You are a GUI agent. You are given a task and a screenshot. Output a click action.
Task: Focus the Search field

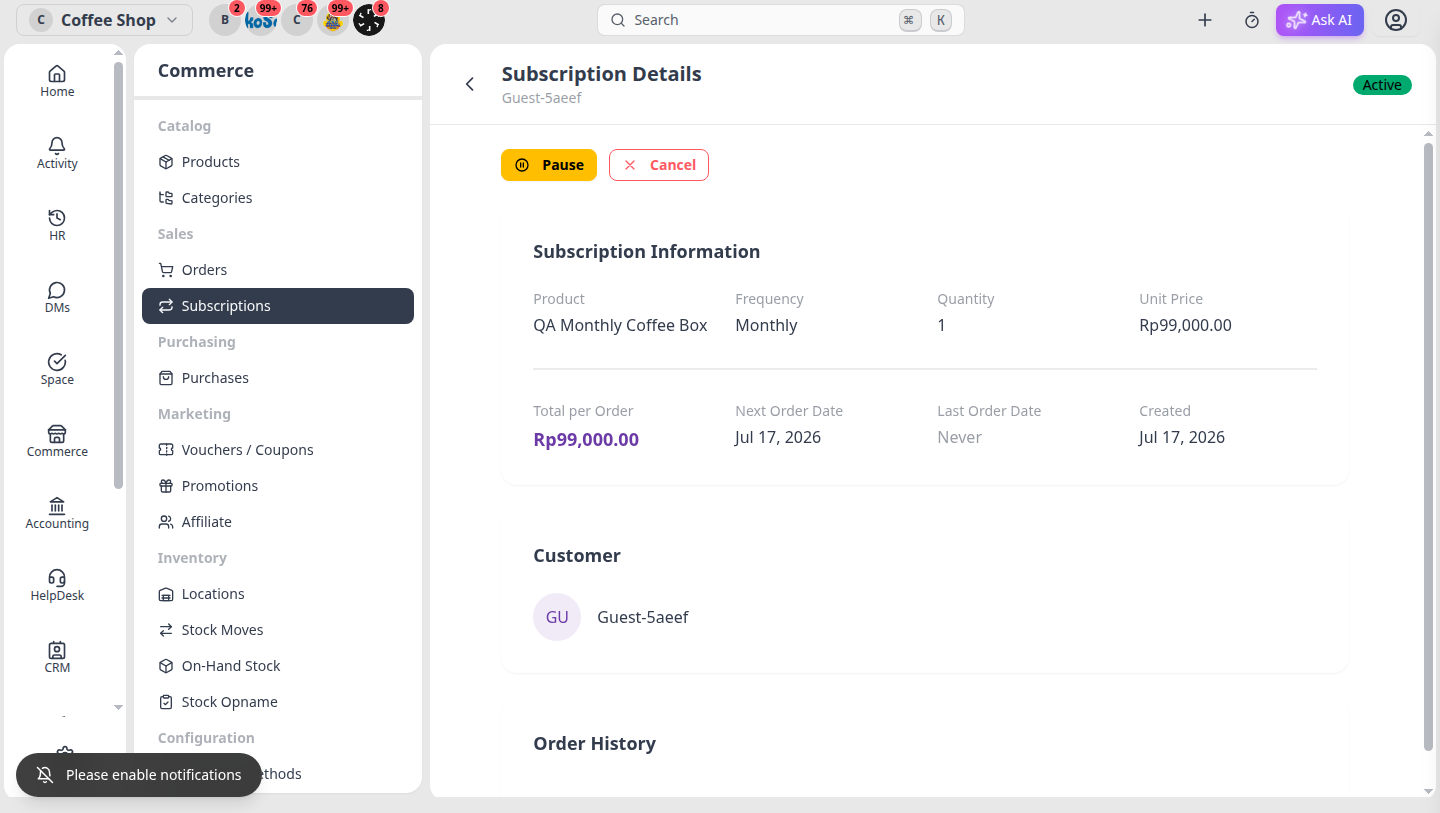pyautogui.click(x=781, y=20)
